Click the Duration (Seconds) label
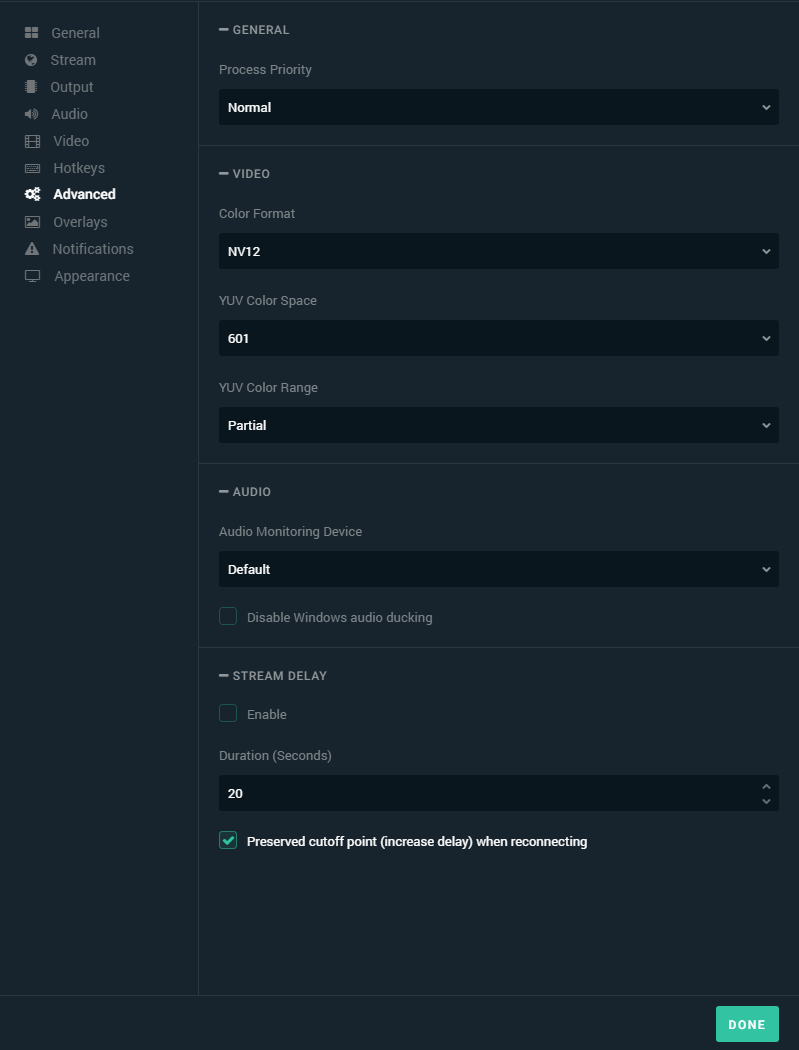 275,756
